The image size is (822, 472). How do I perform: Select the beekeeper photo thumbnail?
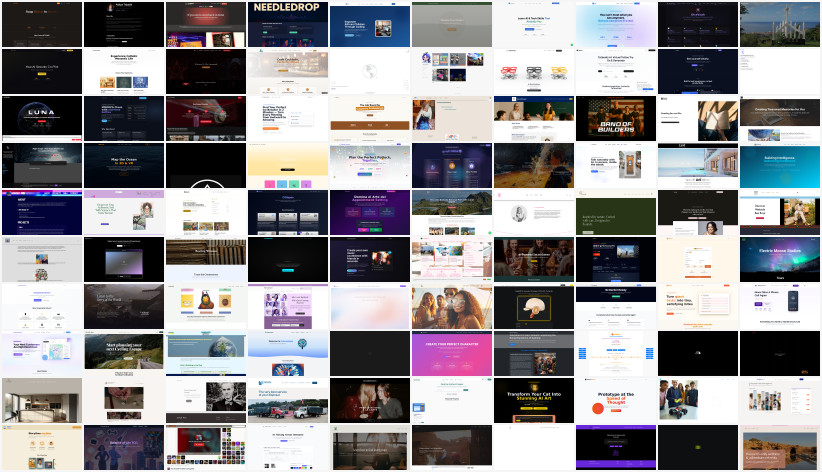coord(780,212)
